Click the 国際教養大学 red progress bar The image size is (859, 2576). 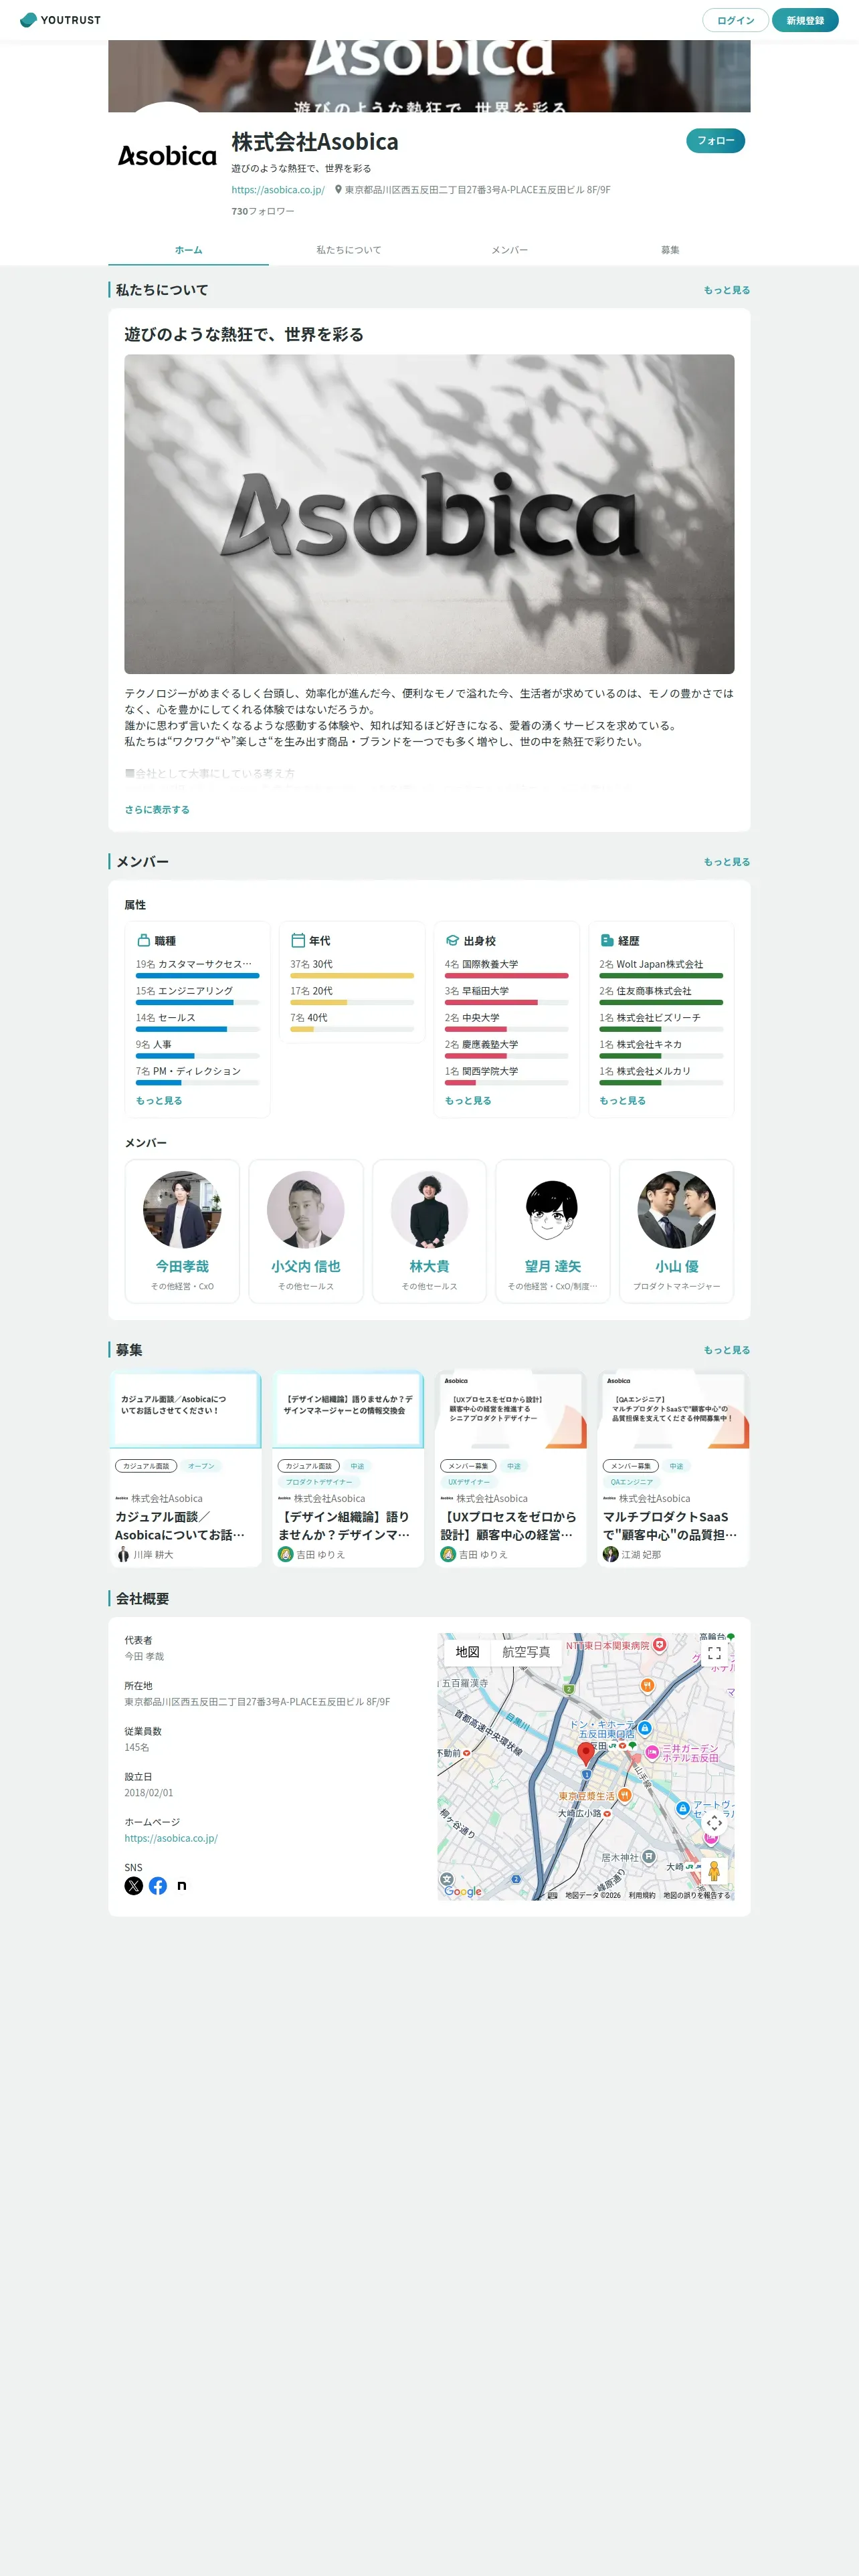tap(506, 976)
